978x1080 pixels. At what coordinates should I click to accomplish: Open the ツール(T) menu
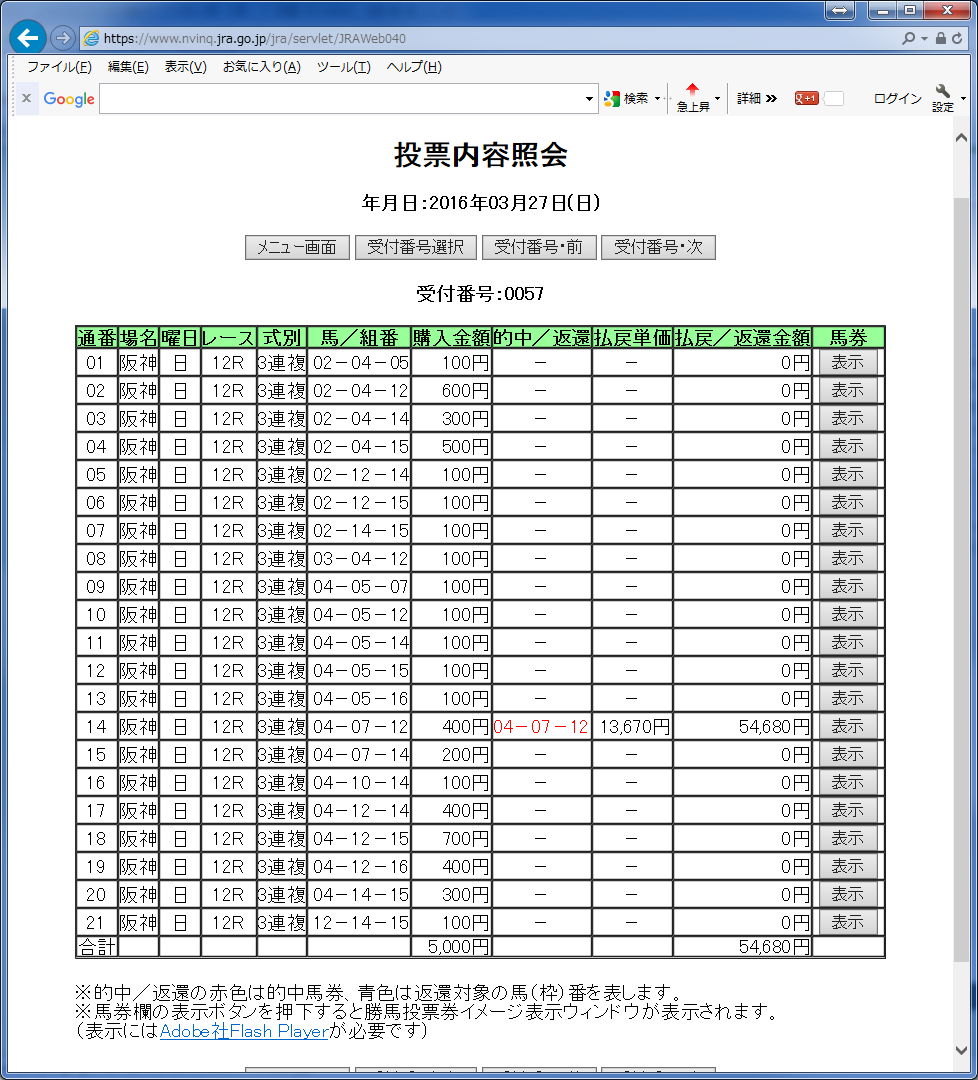point(344,67)
